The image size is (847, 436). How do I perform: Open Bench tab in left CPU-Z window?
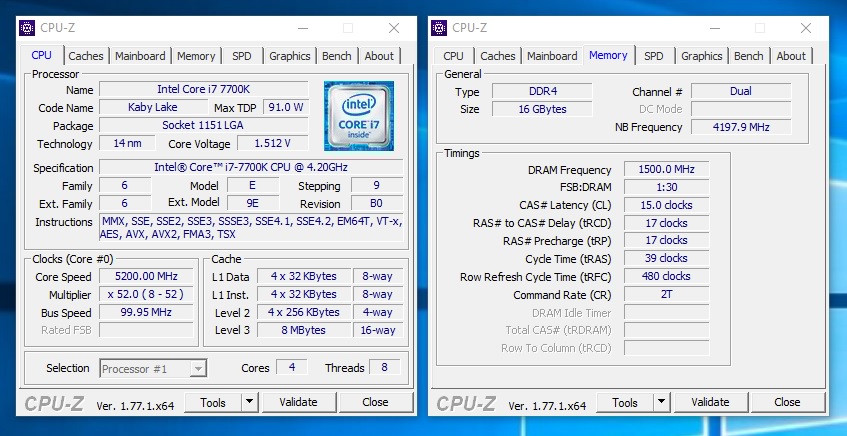click(337, 56)
